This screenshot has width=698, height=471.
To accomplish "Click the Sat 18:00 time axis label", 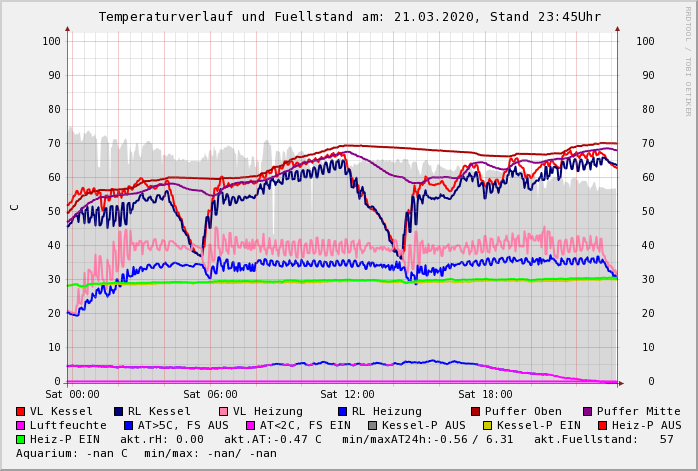I will coord(485,395).
